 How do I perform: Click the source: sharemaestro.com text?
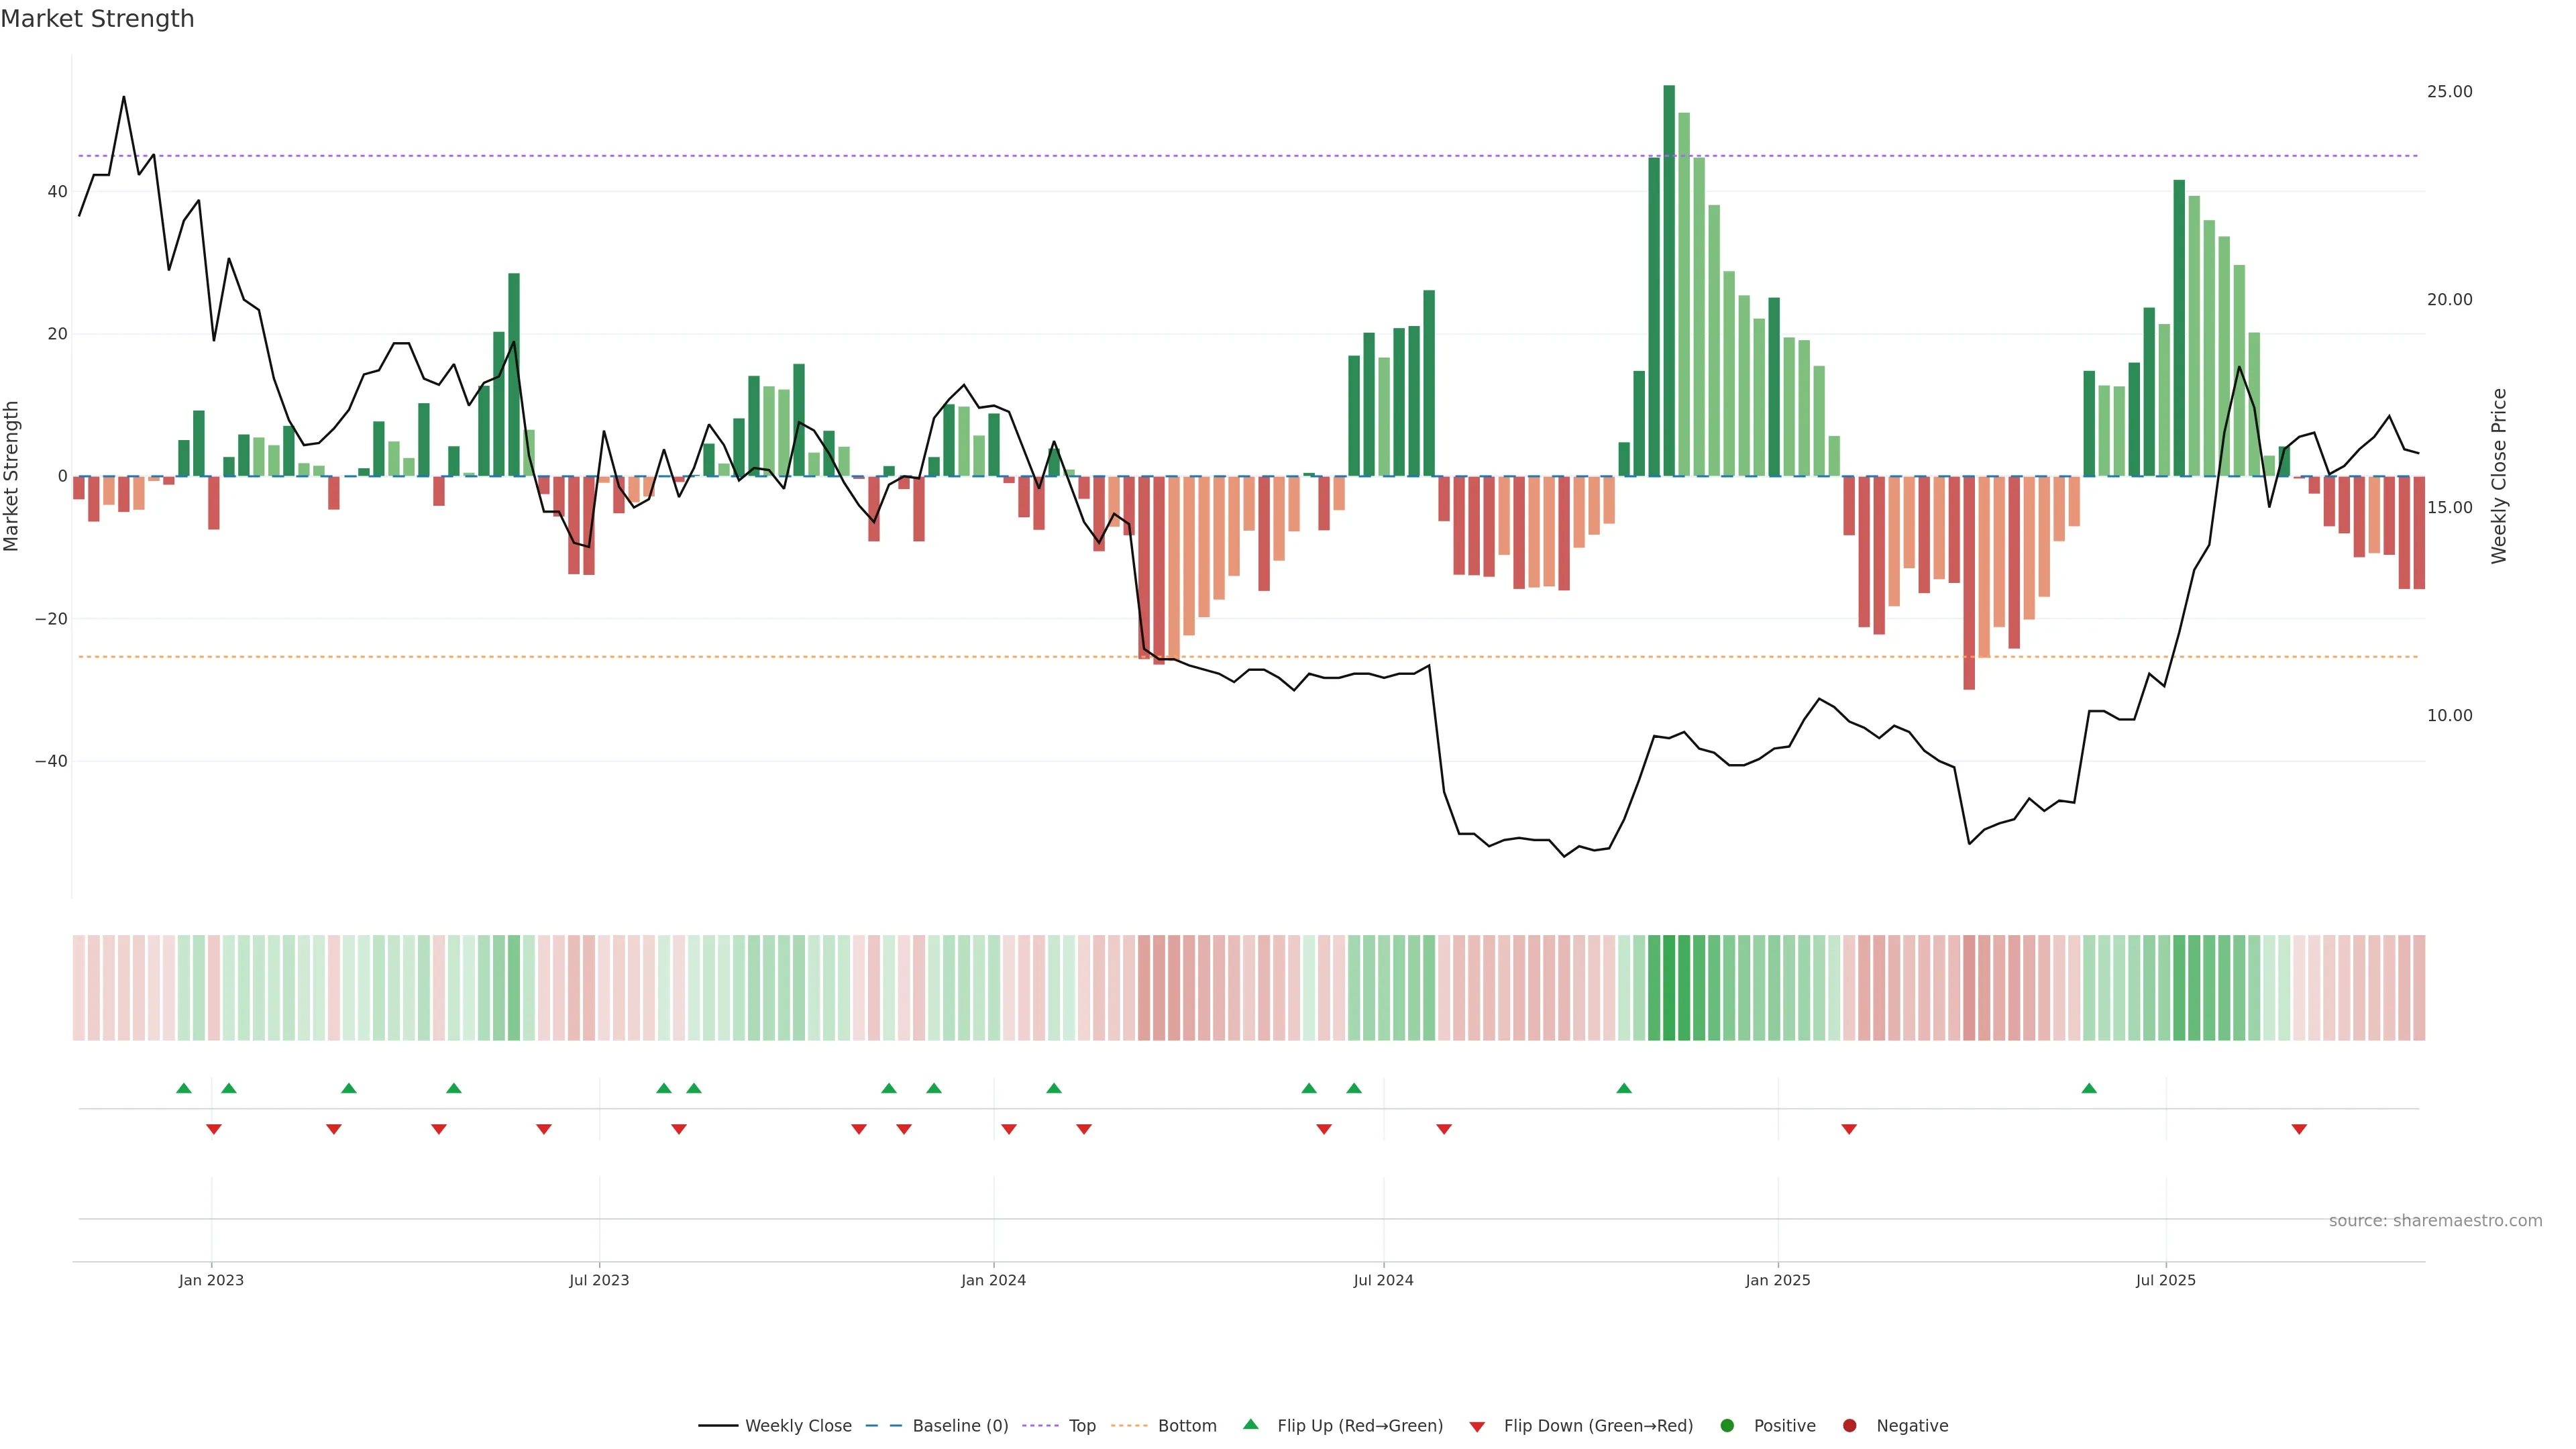click(2435, 1220)
